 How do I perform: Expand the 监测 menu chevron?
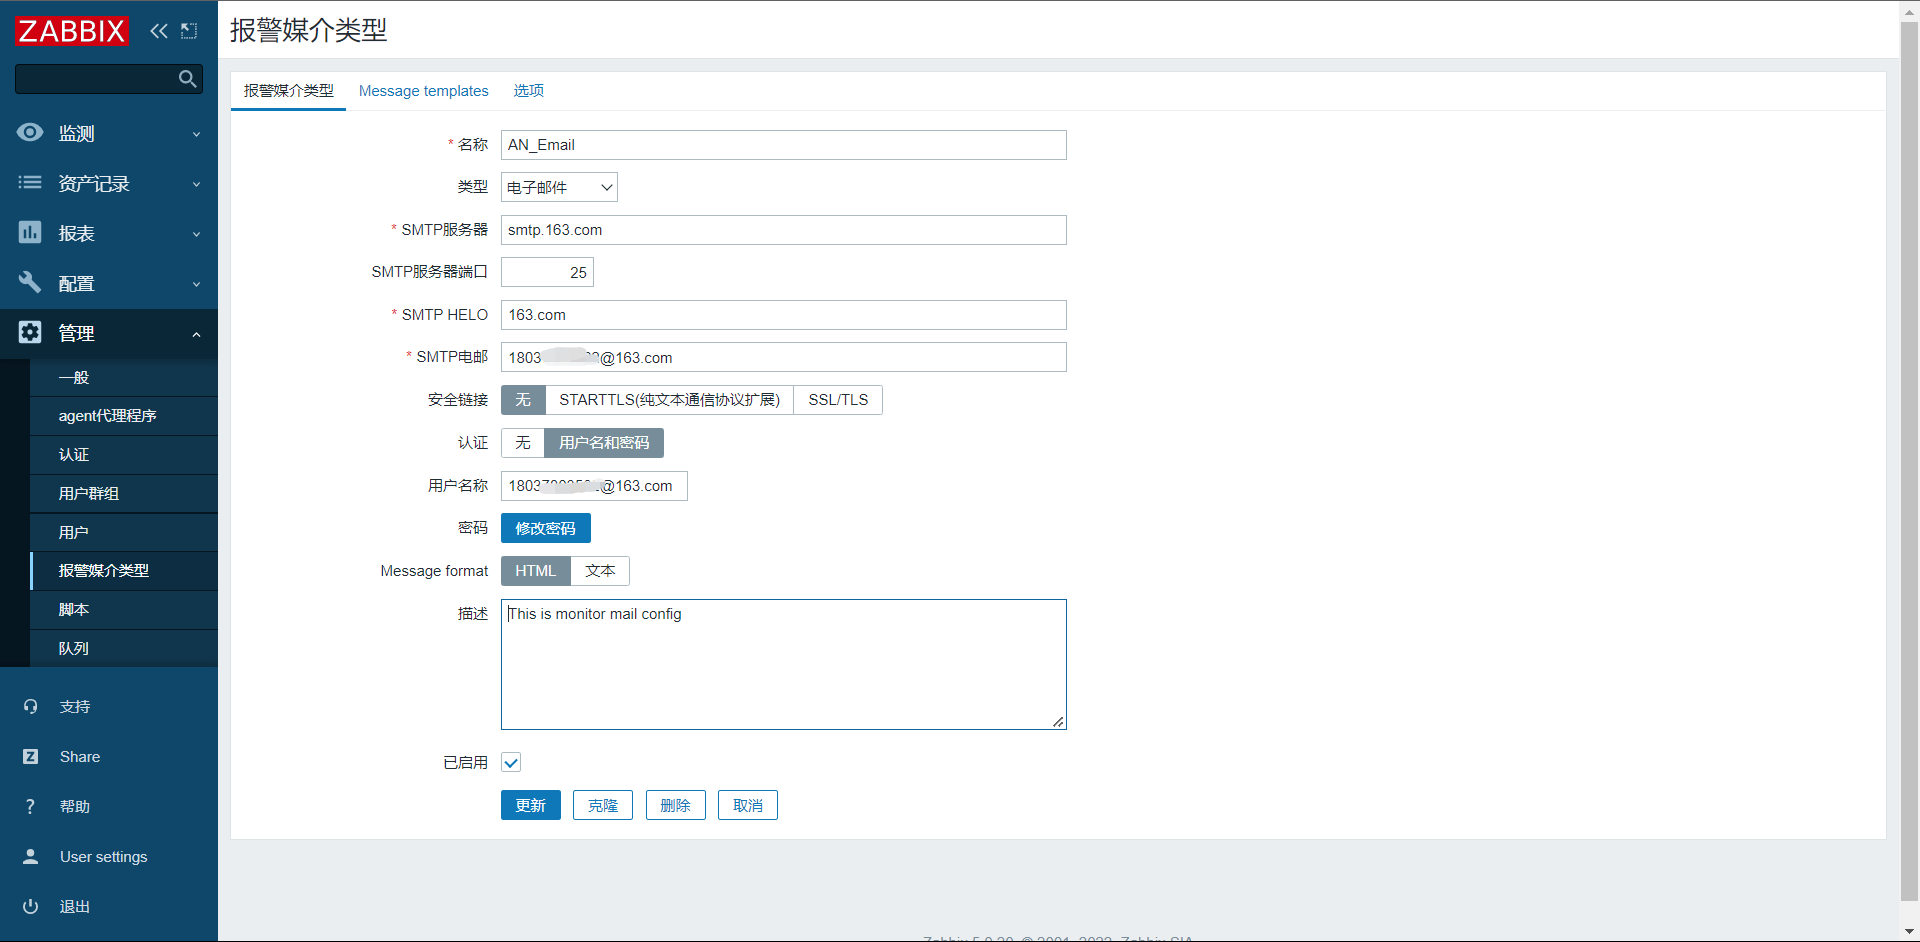point(196,134)
